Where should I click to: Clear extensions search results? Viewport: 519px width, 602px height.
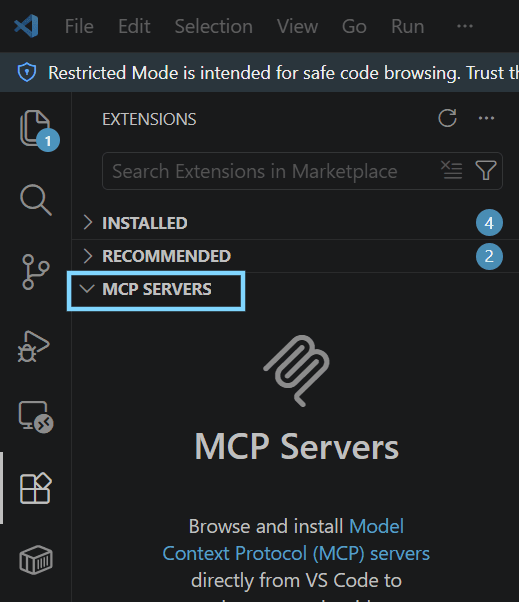click(x=451, y=170)
